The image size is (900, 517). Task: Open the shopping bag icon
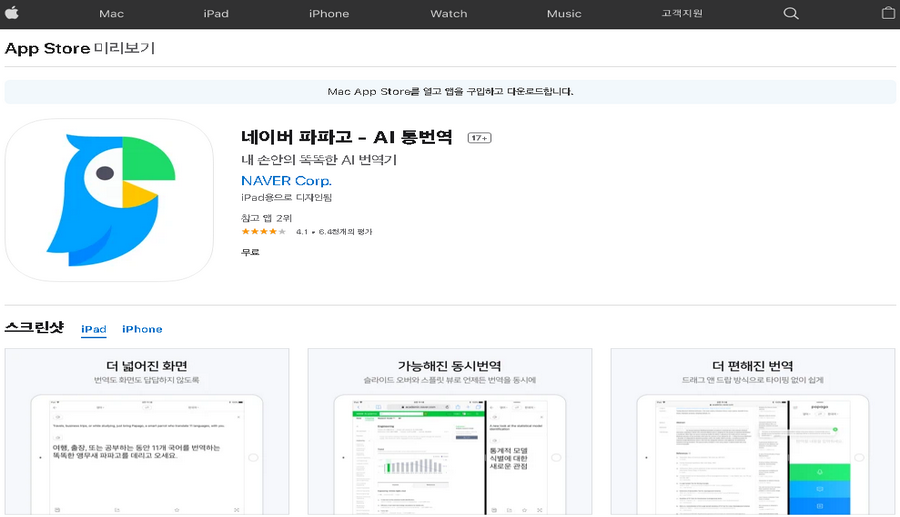pos(888,13)
